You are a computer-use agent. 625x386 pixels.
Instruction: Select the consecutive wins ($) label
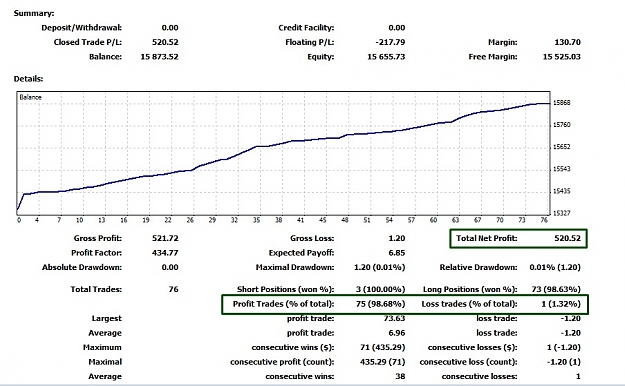(x=293, y=347)
